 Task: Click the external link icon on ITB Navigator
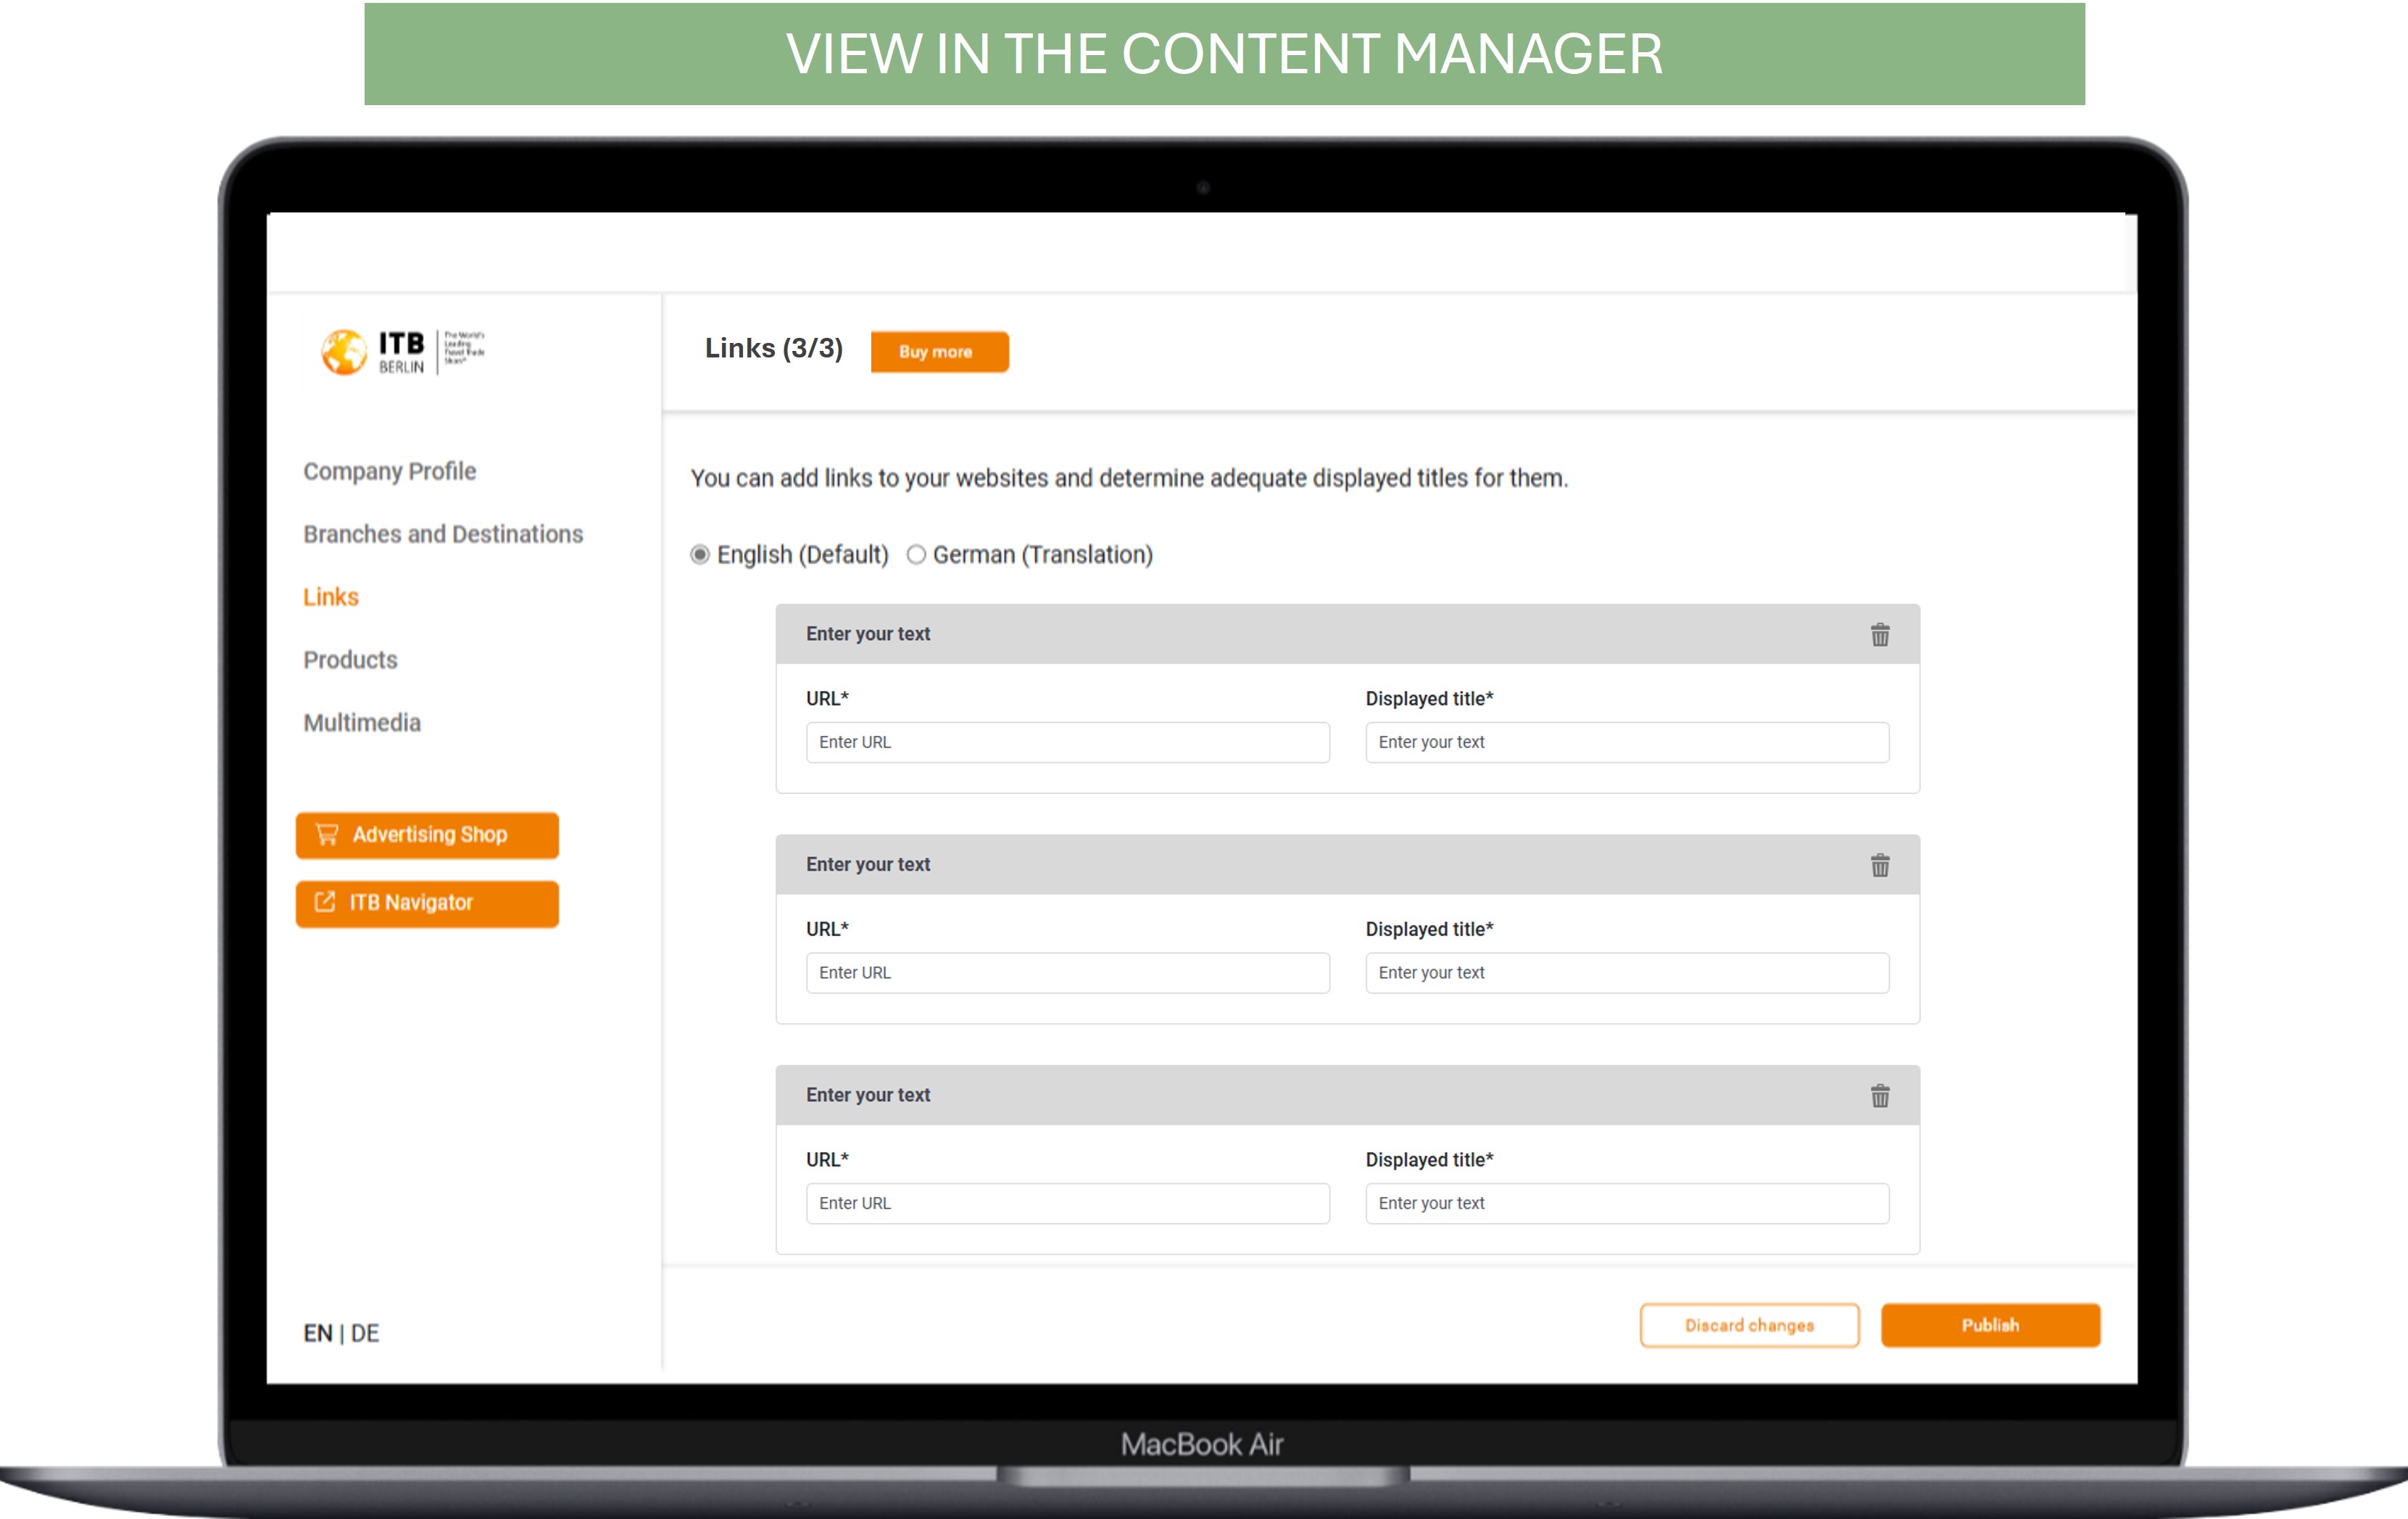click(x=325, y=902)
